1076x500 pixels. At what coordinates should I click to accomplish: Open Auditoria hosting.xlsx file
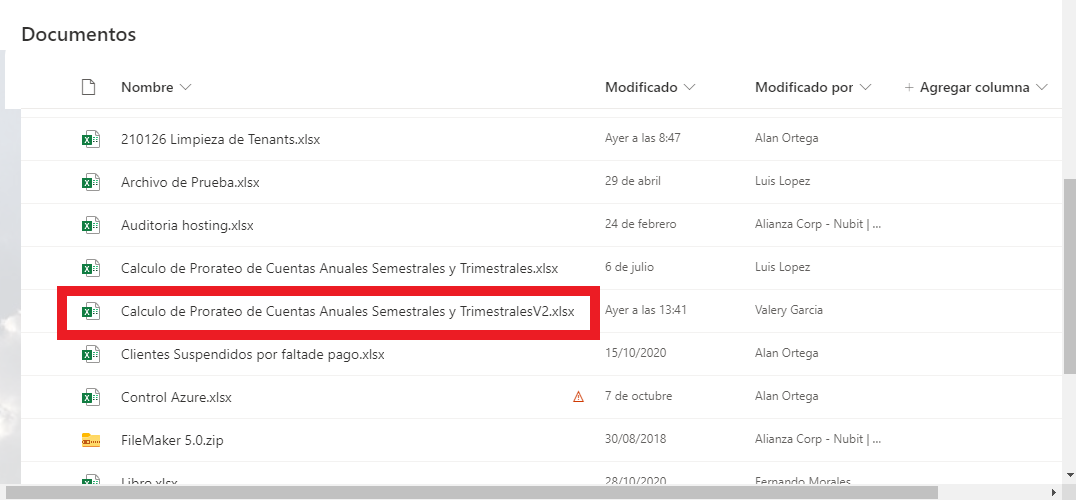pos(187,225)
